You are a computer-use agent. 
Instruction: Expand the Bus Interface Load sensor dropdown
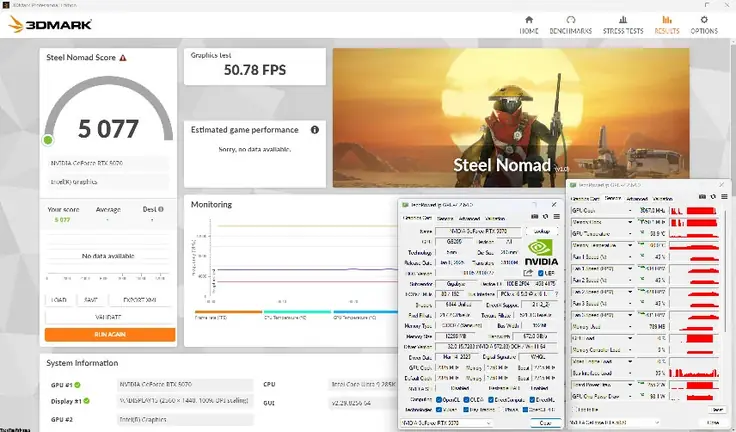tap(630, 373)
